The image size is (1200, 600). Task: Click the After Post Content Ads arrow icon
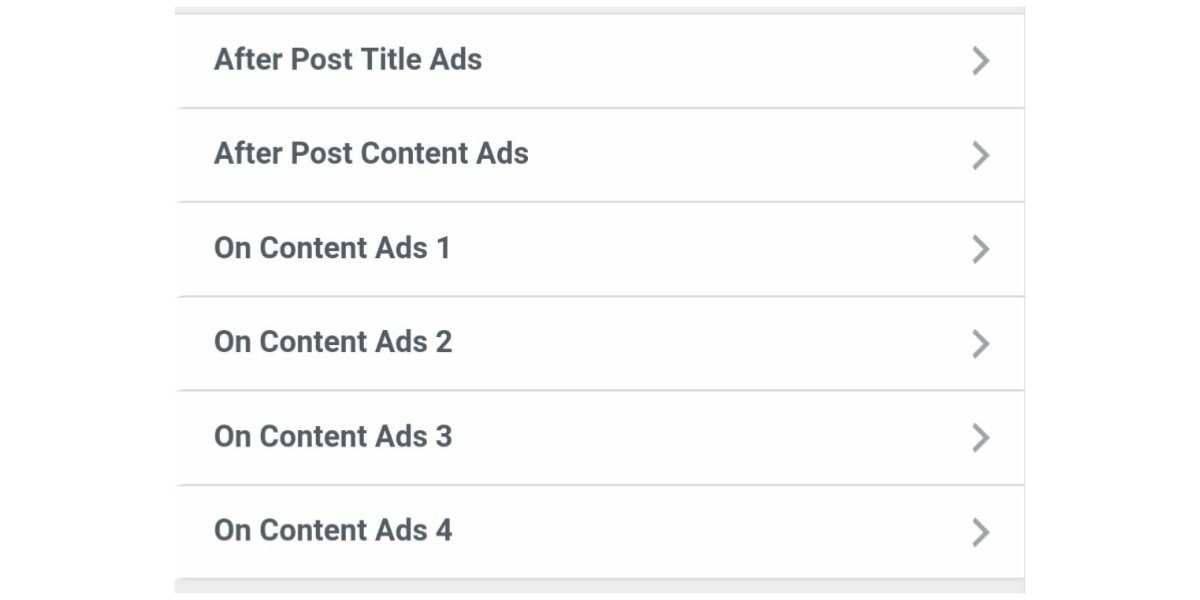click(x=980, y=155)
